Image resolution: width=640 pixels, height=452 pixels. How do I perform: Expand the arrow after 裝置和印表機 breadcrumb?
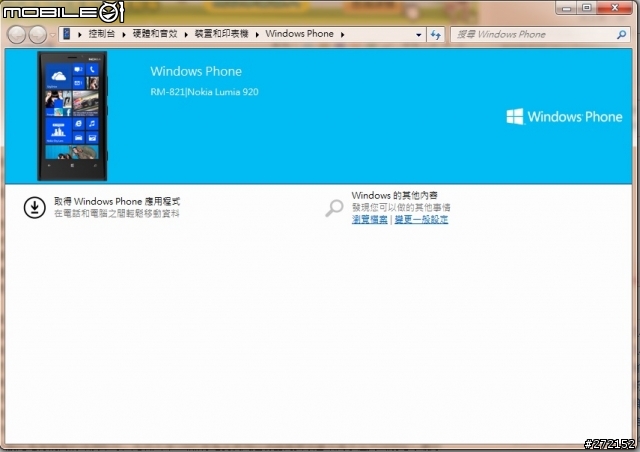(257, 35)
